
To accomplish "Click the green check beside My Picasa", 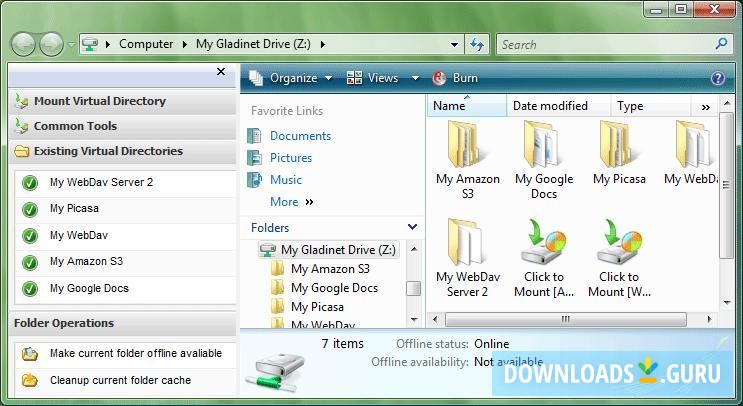I will (30, 209).
